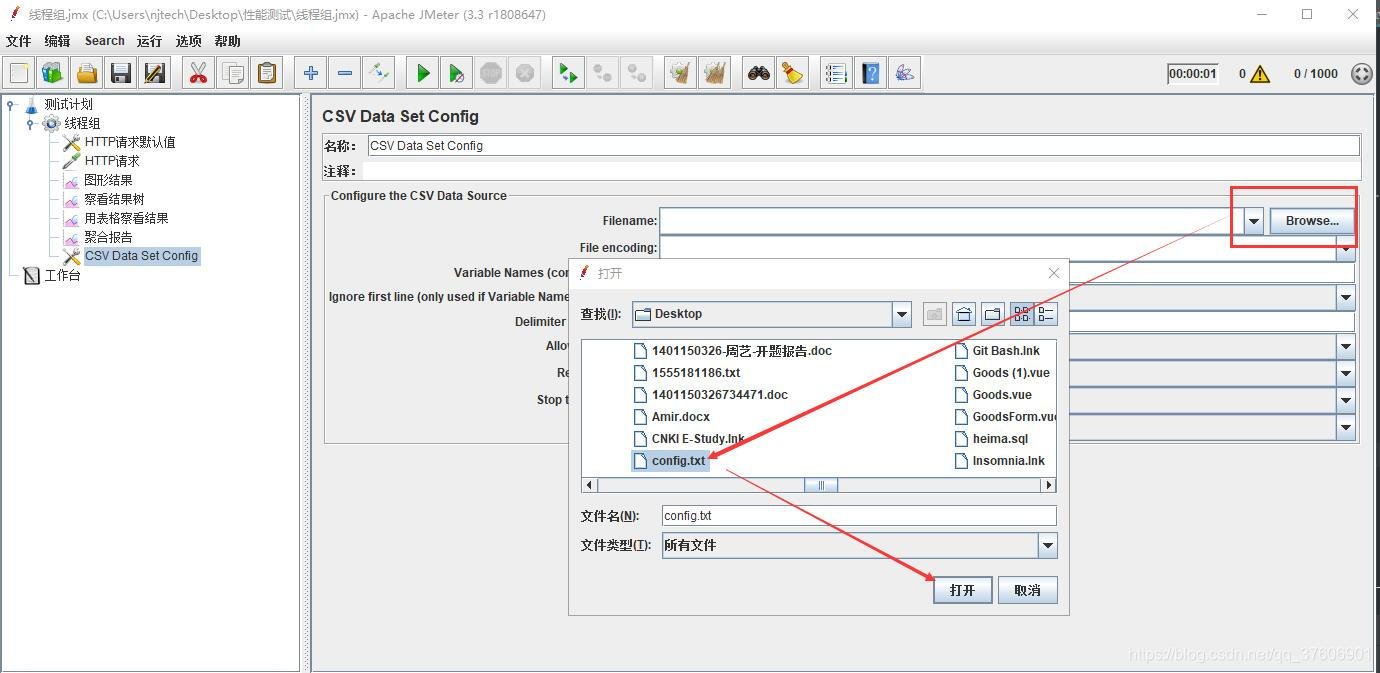Image resolution: width=1380 pixels, height=673 pixels.
Task: Select HTTP请求 in the tree
Action: click(111, 161)
